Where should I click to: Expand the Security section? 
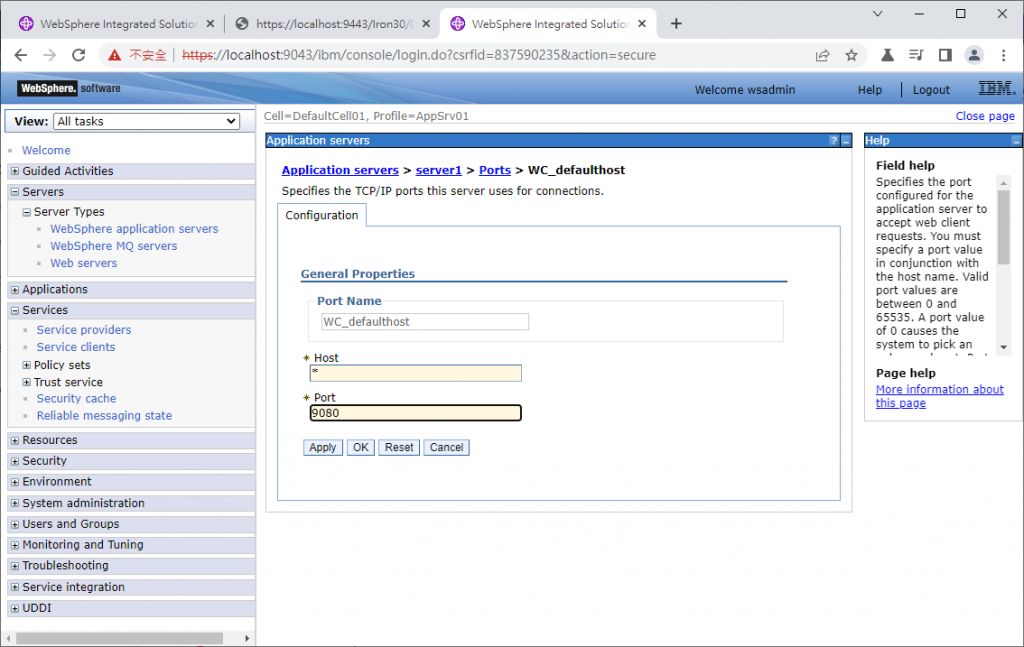15,461
